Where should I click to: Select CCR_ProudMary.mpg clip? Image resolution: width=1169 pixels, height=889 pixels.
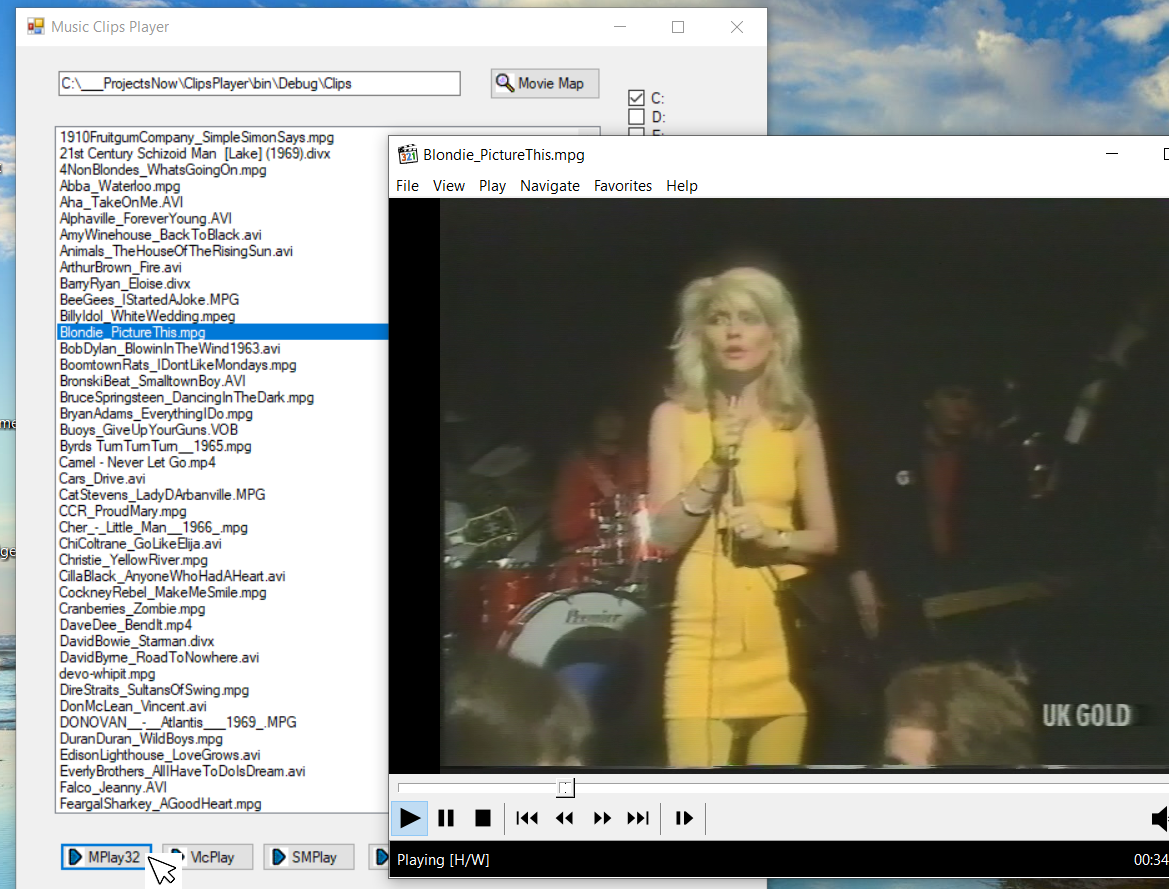click(x=123, y=512)
